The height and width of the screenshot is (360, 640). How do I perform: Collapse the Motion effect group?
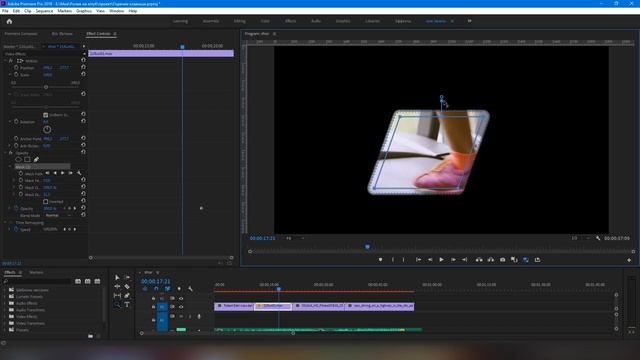(x=6, y=61)
